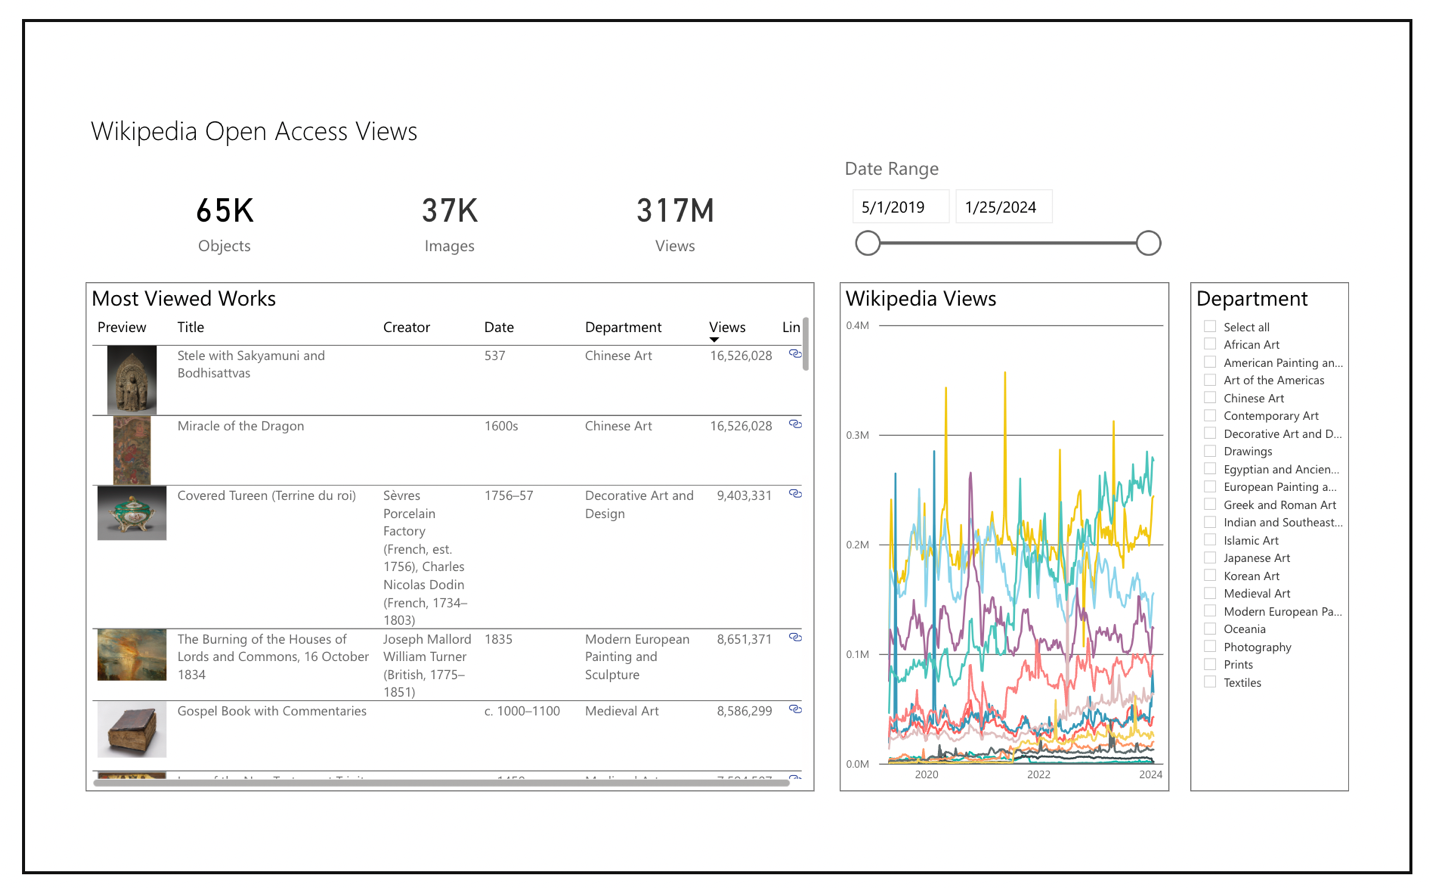Enable Egyptian and Ancient filter checkbox

[1210, 468]
